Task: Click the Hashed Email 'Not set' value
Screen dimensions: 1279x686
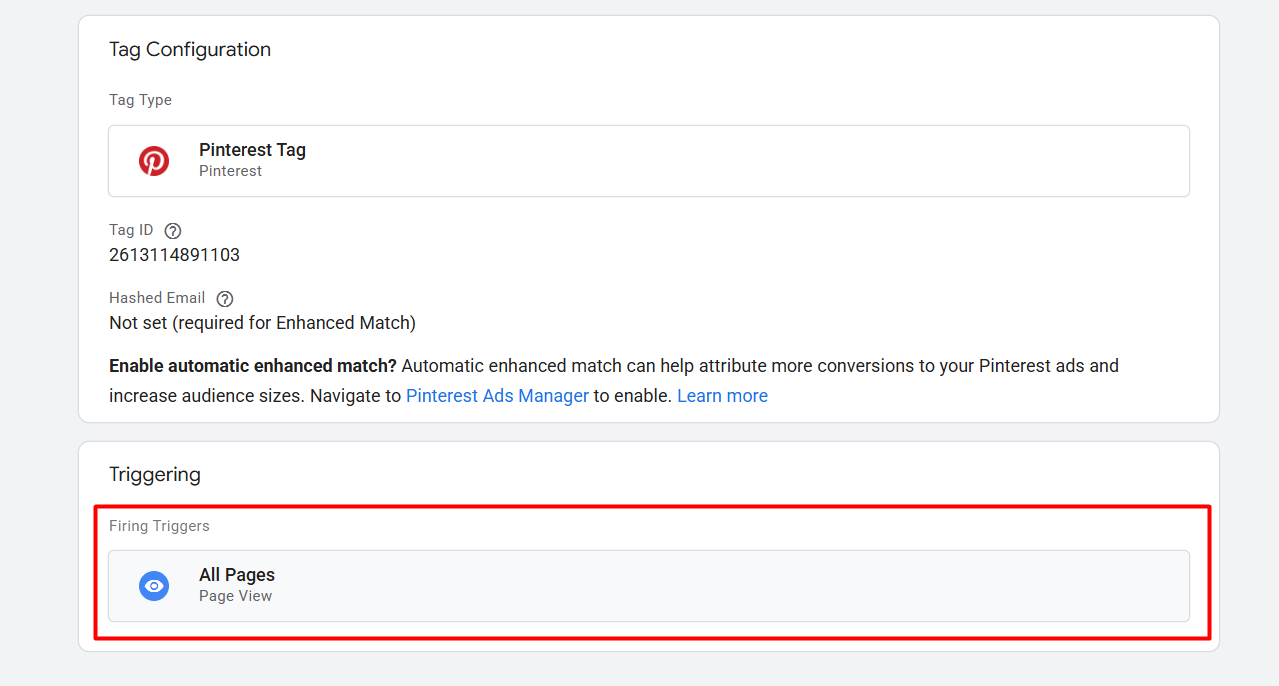Action: pyautogui.click(x=262, y=323)
